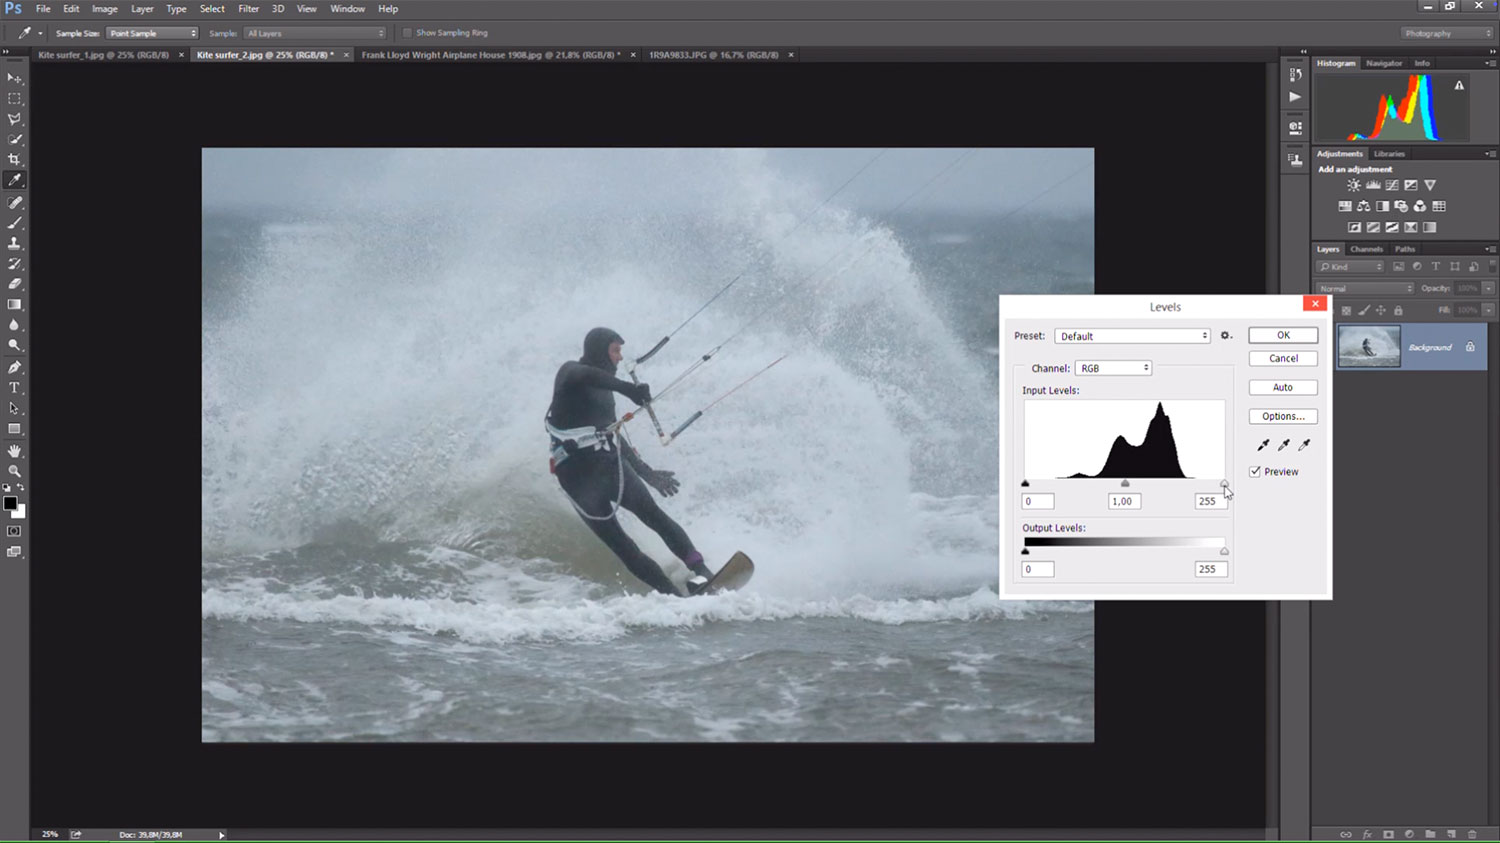Uncheck the Preview checkbox in Levels

pos(1255,472)
